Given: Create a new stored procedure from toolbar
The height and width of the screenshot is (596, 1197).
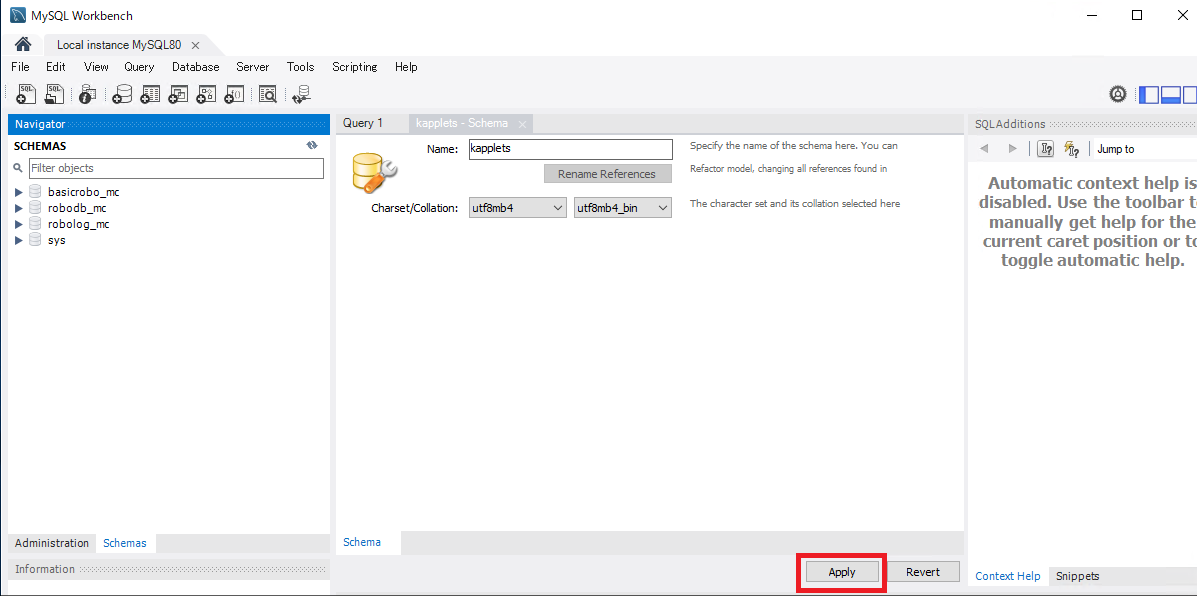Looking at the screenshot, I should [206, 94].
